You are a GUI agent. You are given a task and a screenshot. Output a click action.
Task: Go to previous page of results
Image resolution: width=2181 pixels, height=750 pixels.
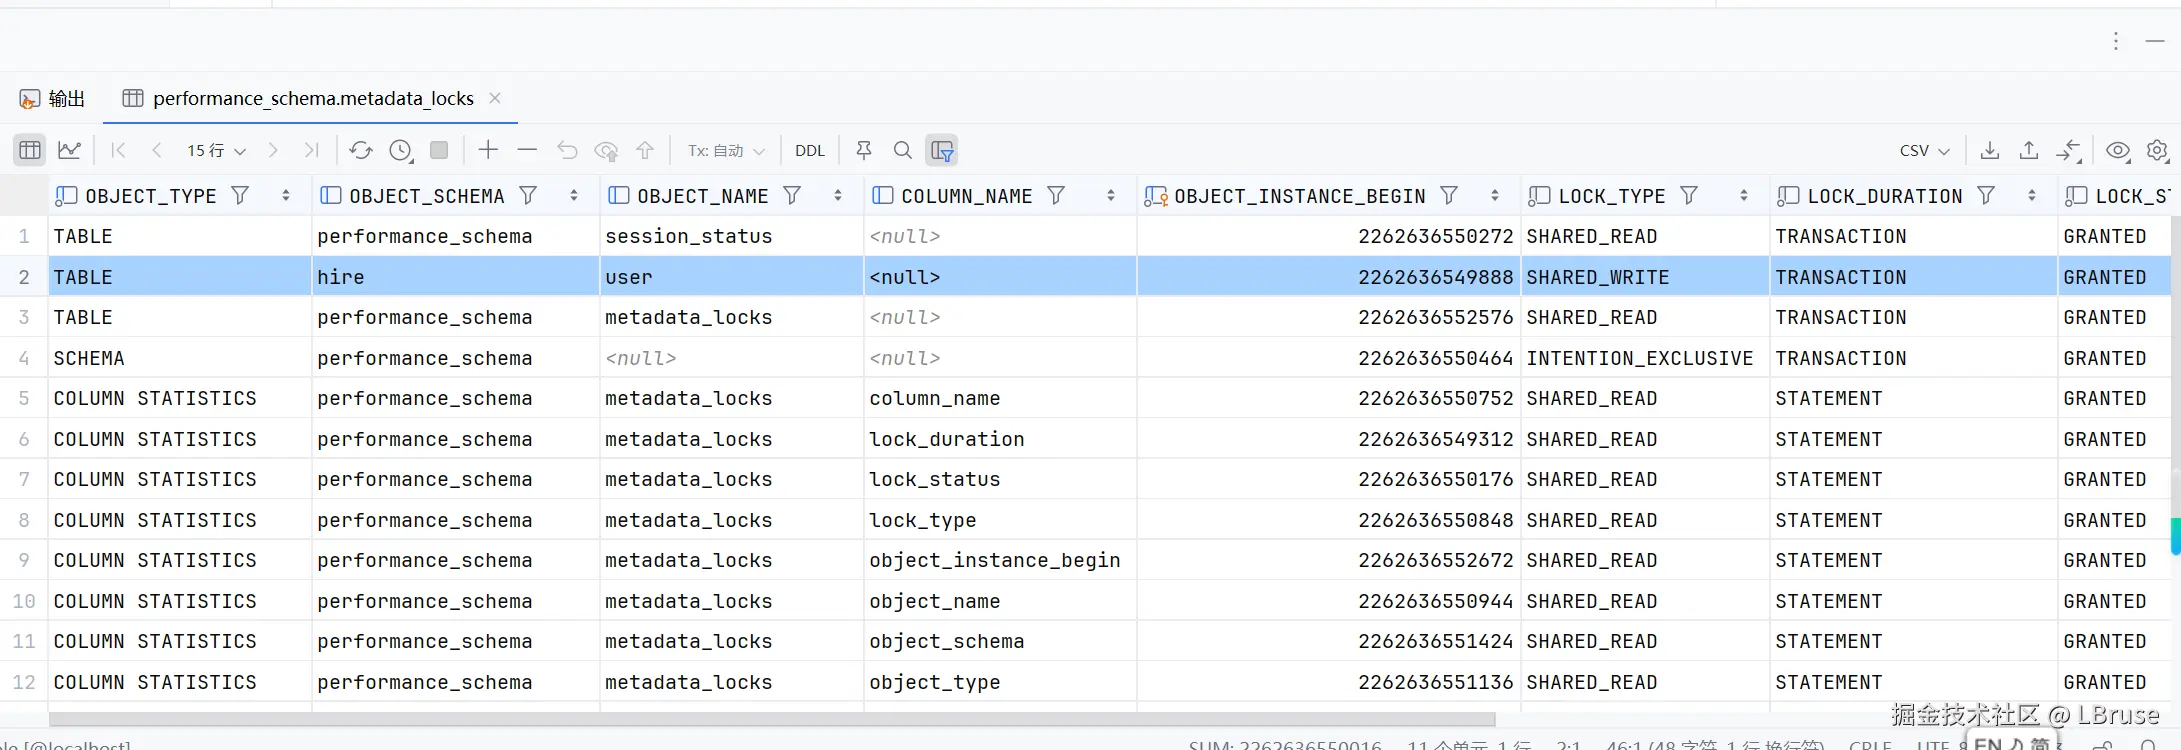click(157, 150)
